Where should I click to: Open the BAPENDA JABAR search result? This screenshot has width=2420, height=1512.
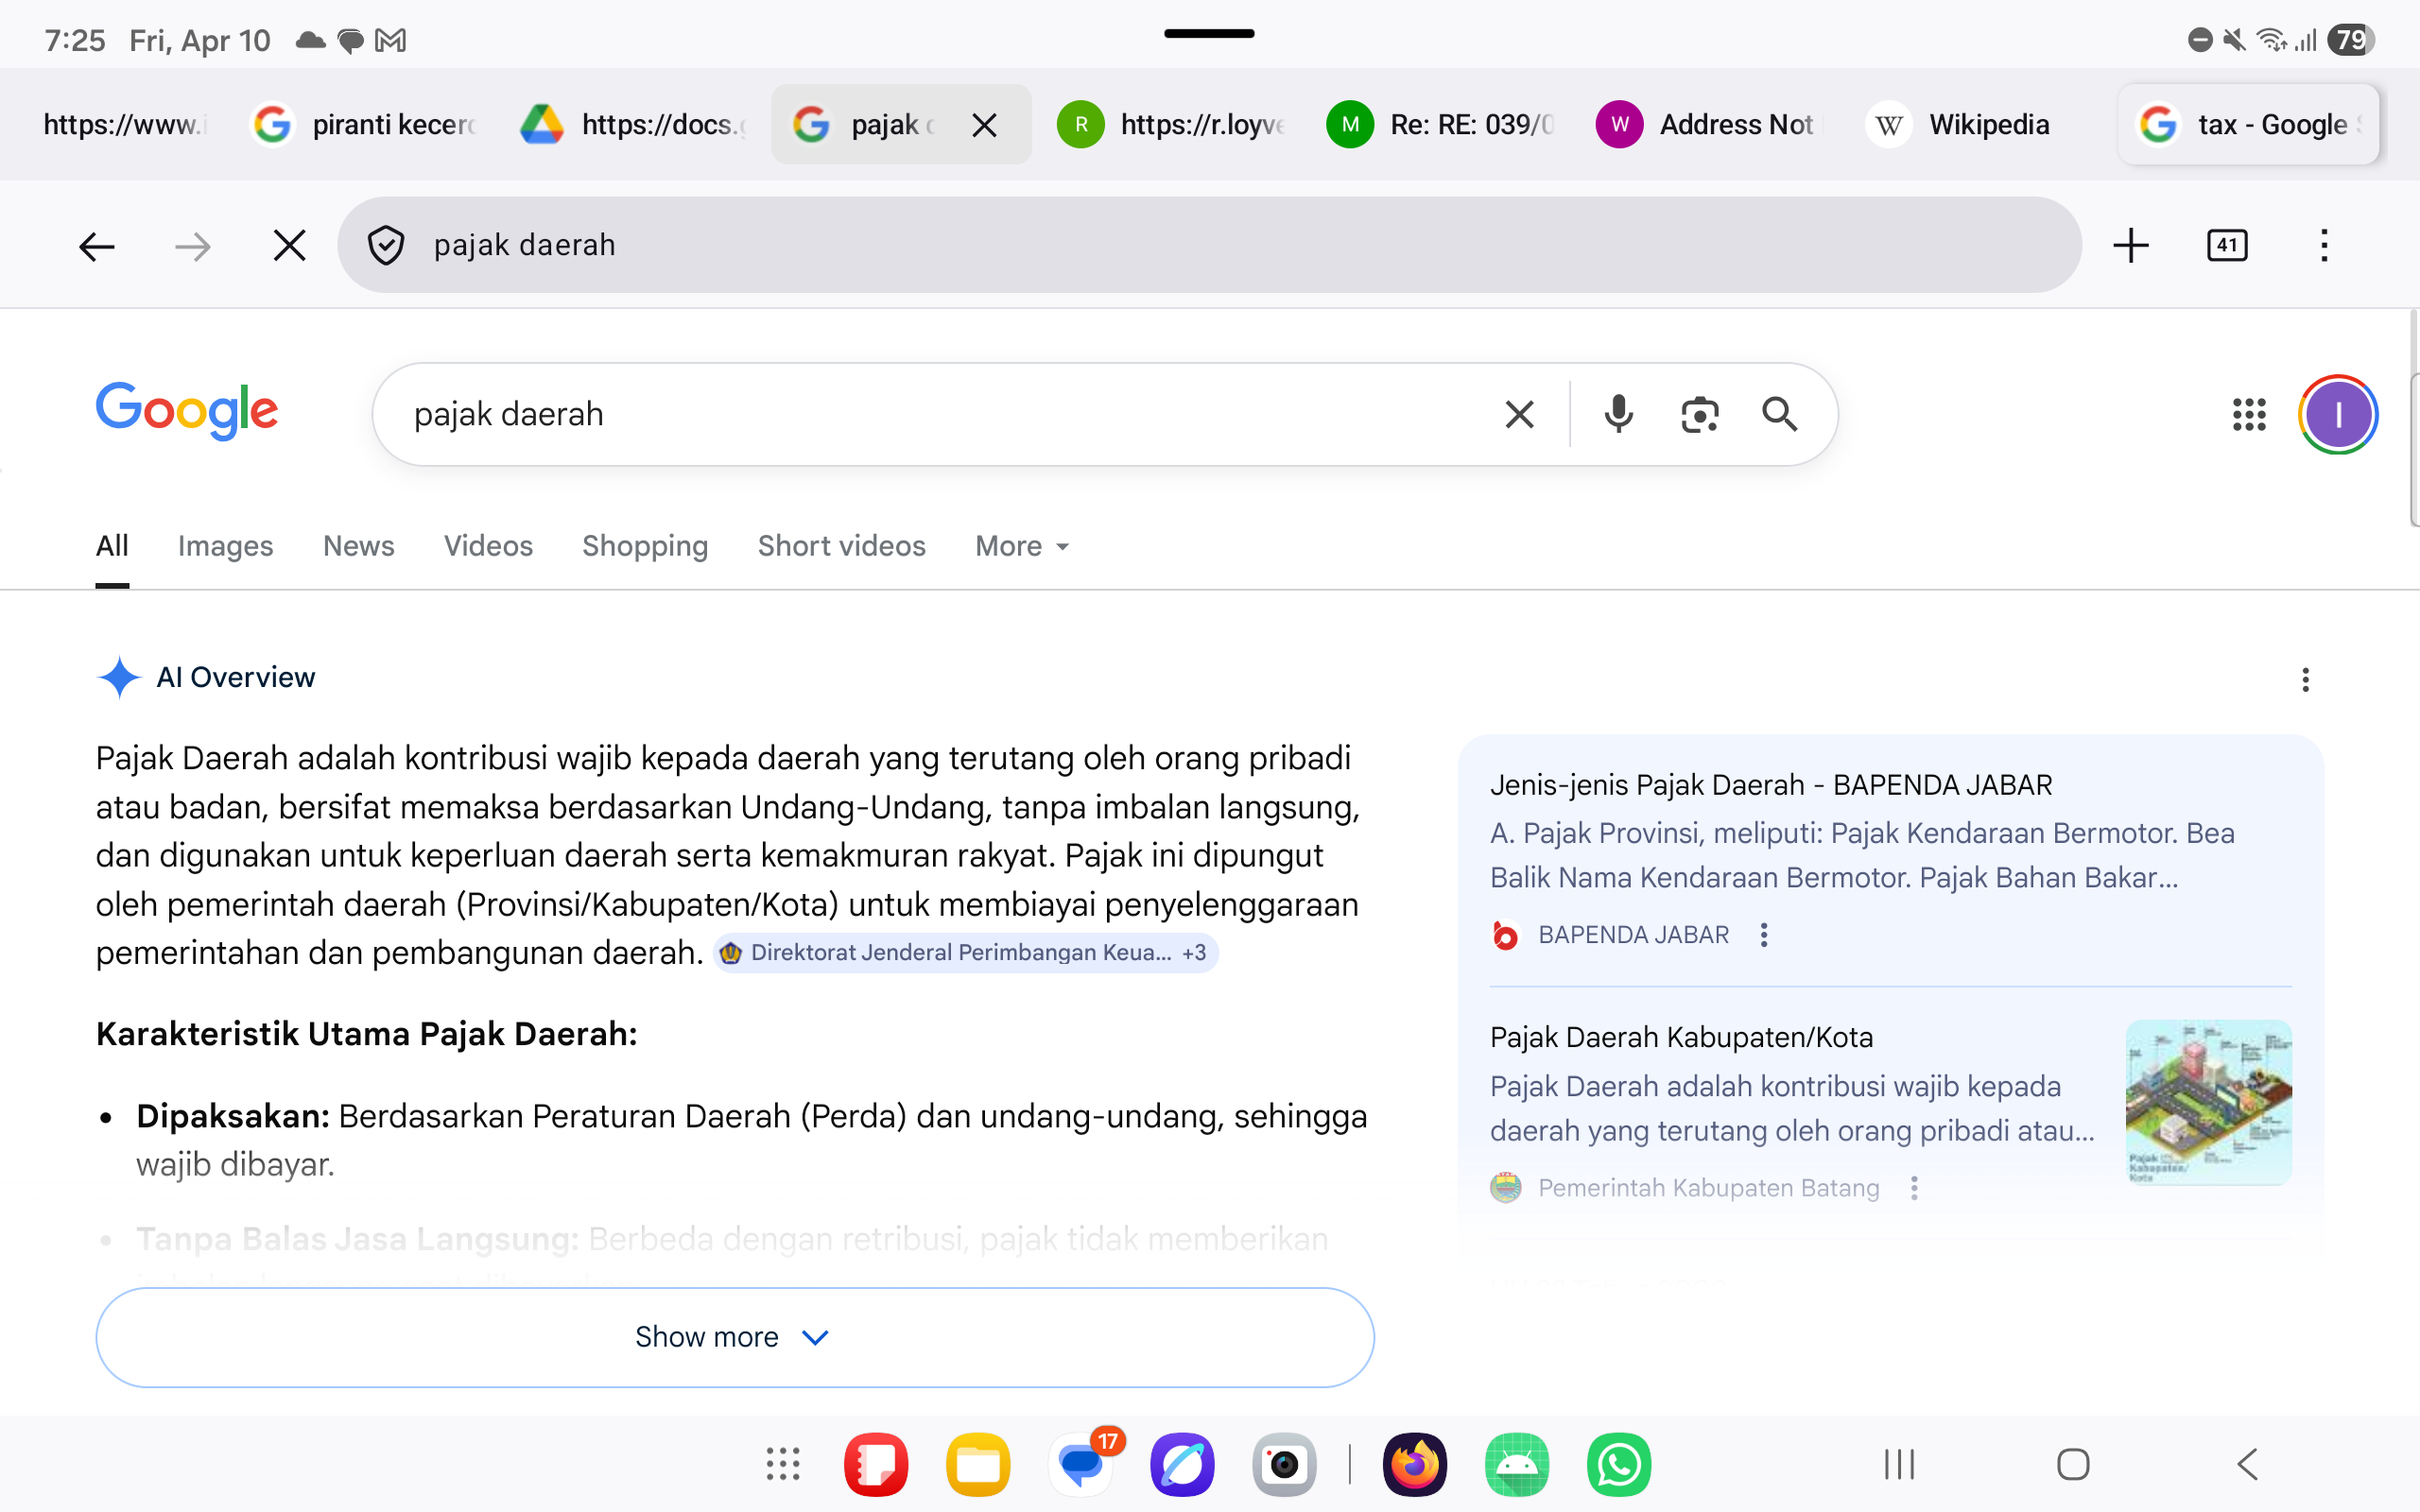(1771, 785)
